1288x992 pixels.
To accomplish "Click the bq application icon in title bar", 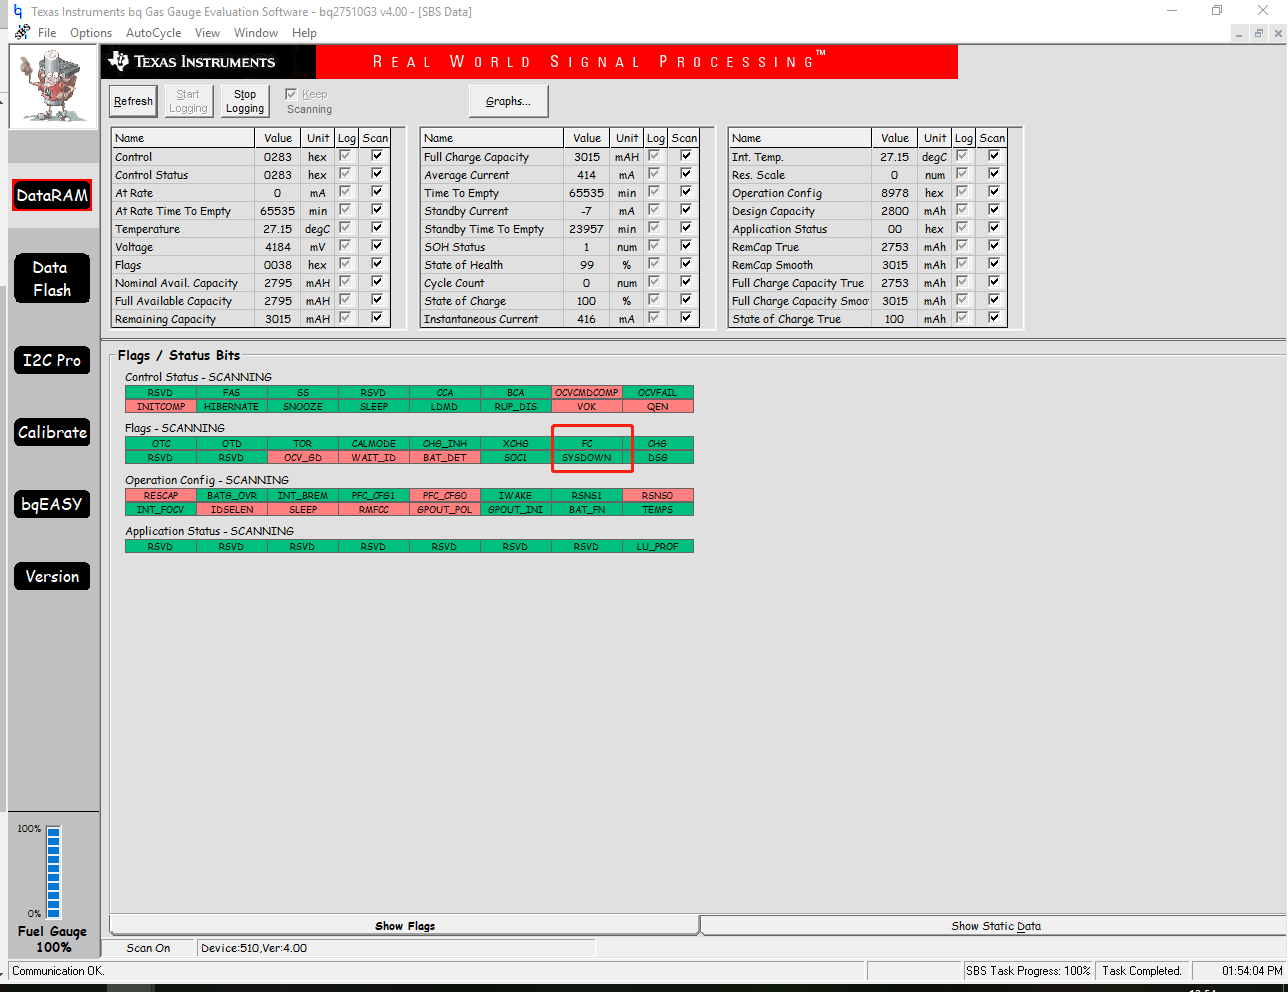I will click(x=17, y=12).
